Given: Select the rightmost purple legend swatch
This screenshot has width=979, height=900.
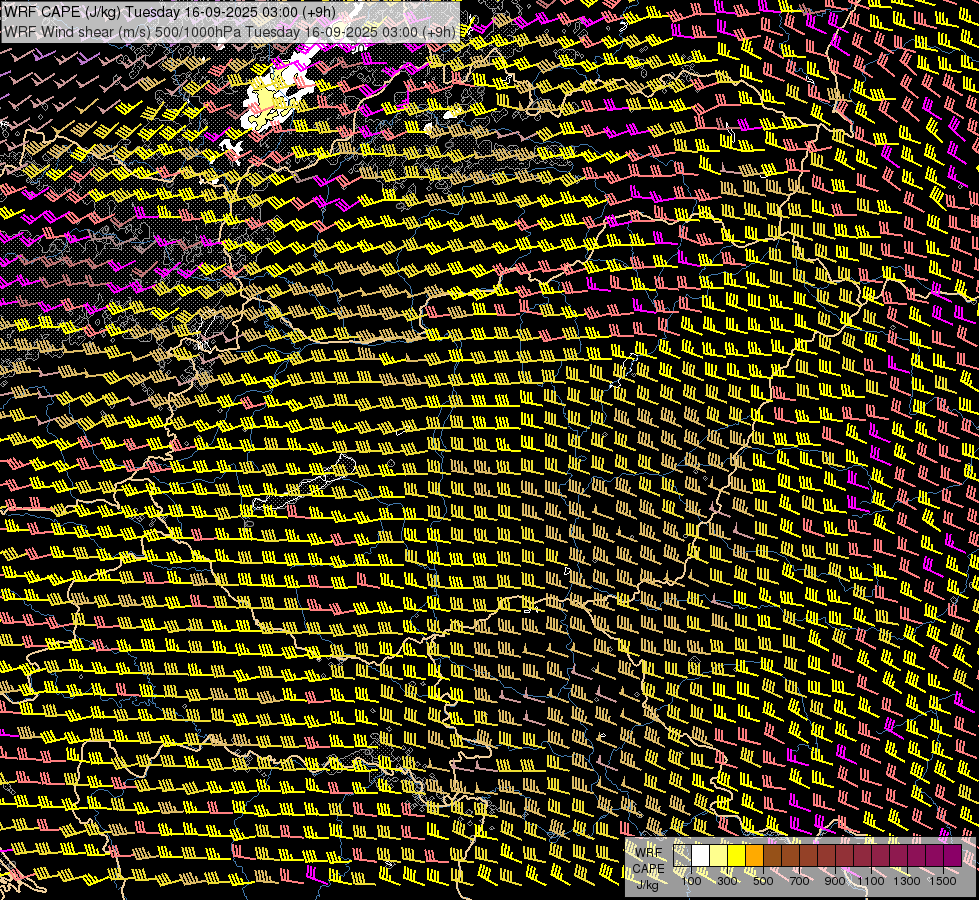Looking at the screenshot, I should (952, 855).
